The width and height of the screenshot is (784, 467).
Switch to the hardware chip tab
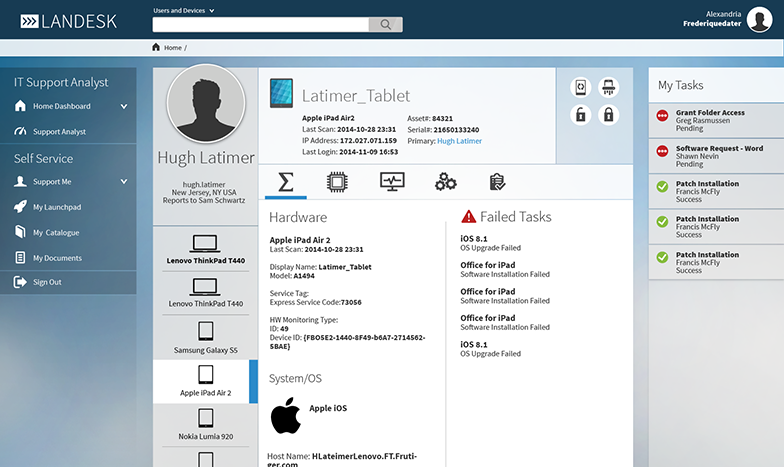coord(338,182)
